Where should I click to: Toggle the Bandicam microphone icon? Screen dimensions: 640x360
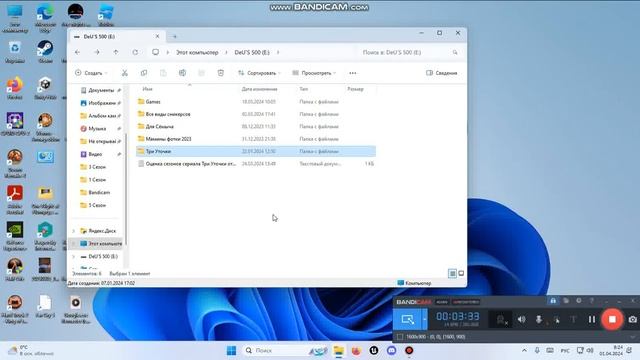pos(539,320)
